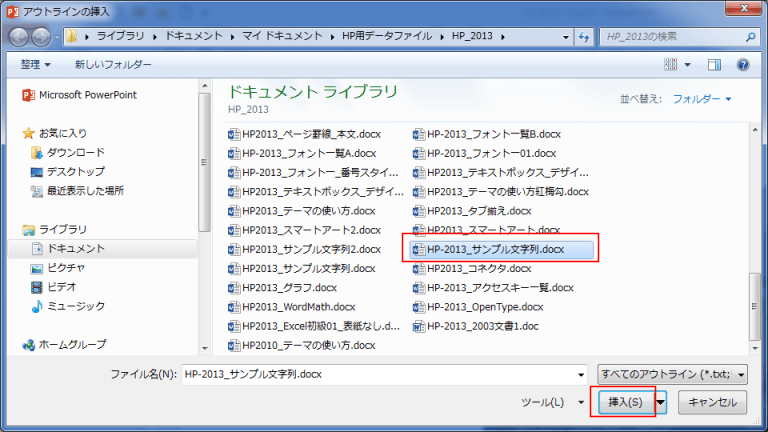
Task: Select HP2013_サンプル文字列.docx file
Action: (x=301, y=269)
